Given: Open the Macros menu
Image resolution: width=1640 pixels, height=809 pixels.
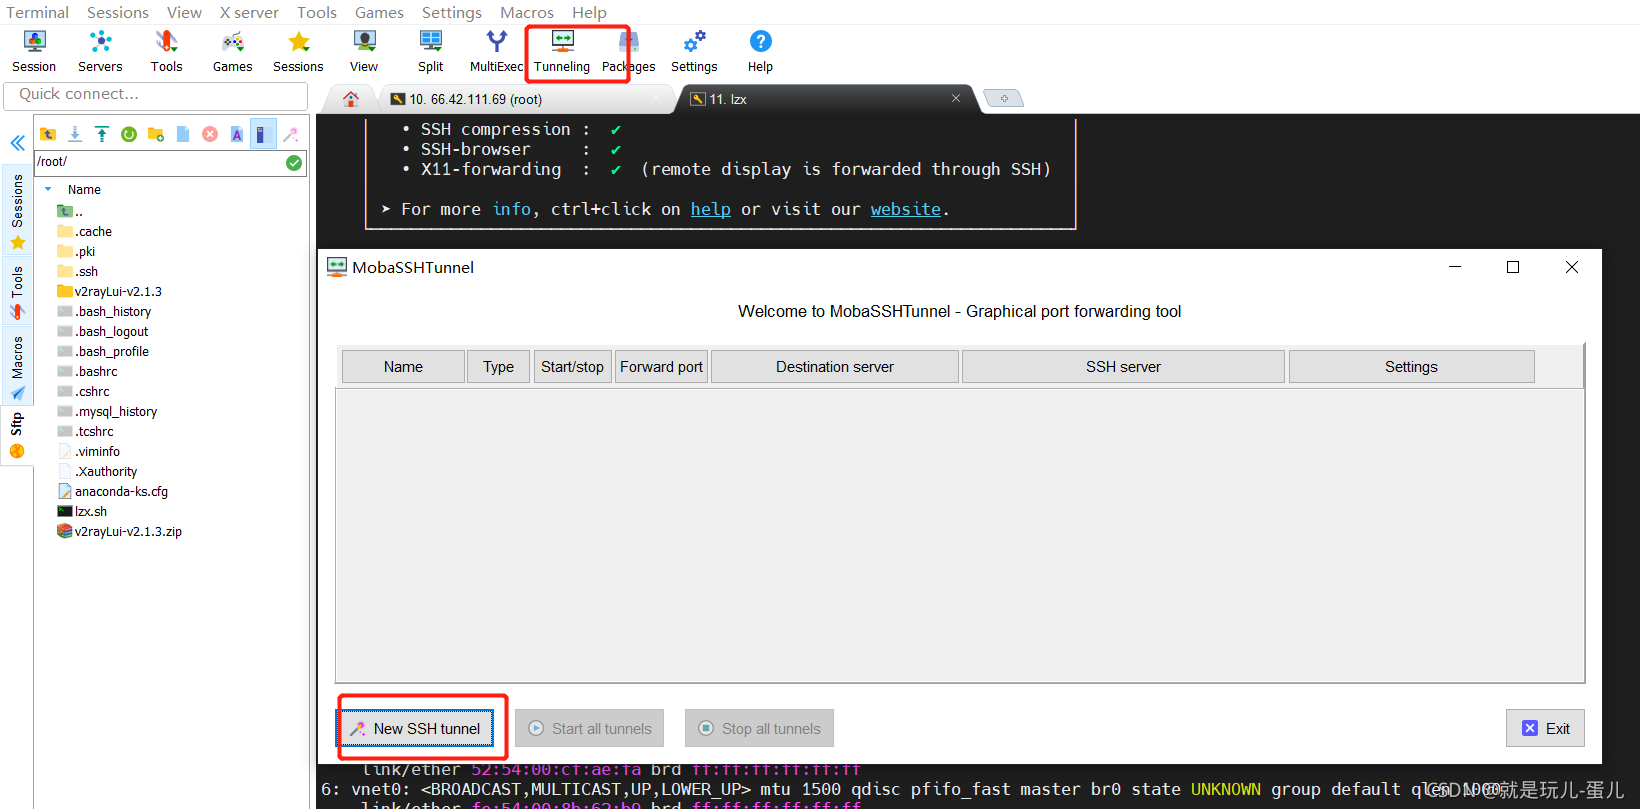Looking at the screenshot, I should [x=527, y=12].
